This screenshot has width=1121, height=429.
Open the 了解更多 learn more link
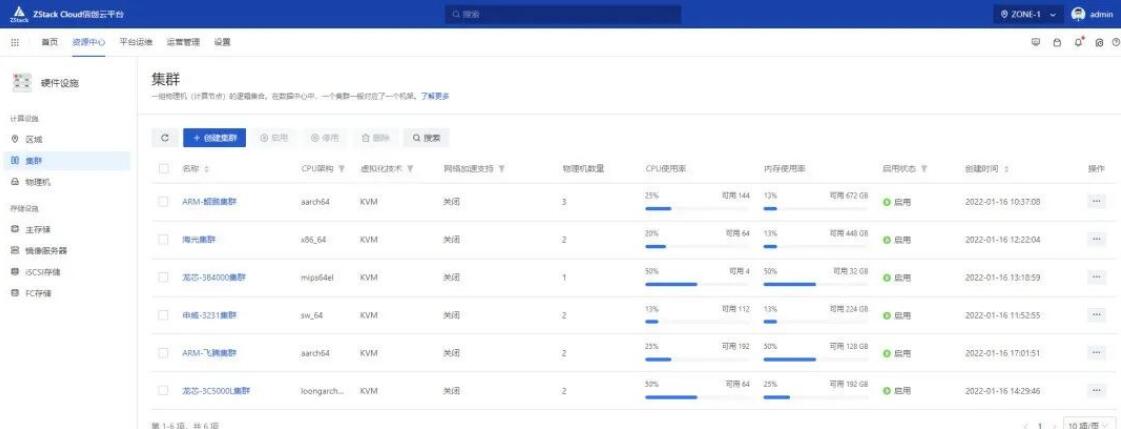[x=435, y=96]
